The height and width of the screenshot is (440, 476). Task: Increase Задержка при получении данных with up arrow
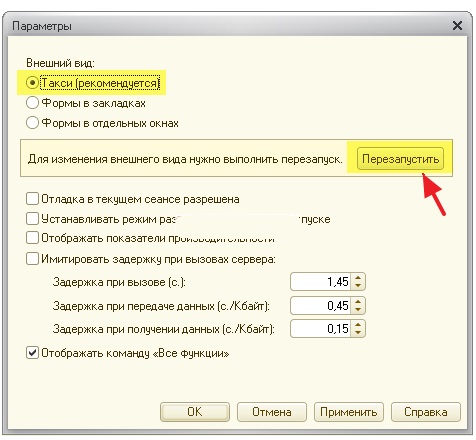tap(358, 325)
